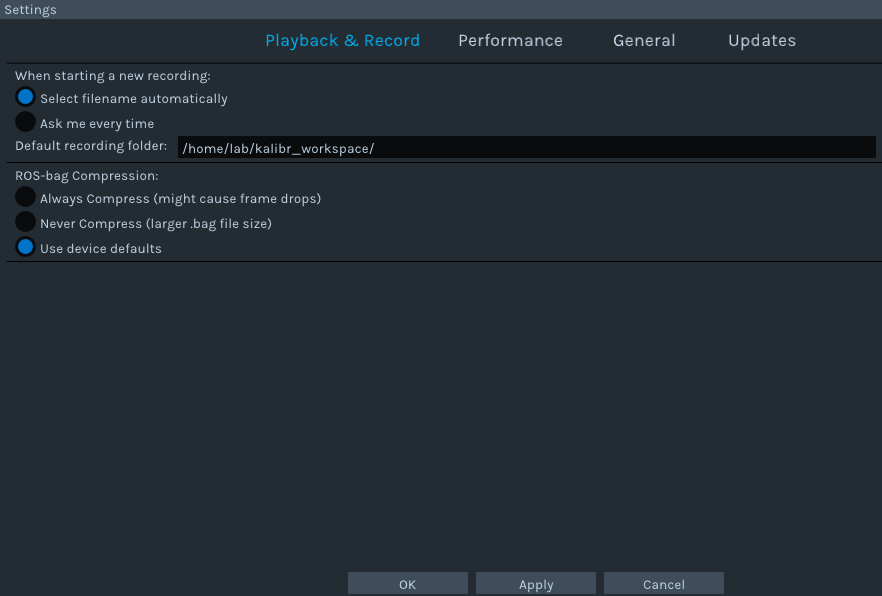
Task: Choose Never Compress radio option
Action: click(25, 222)
